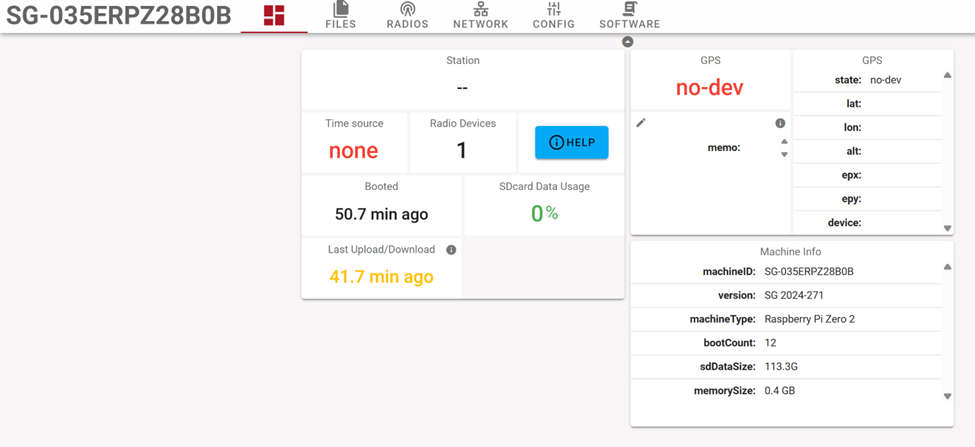Click the Machine Info scroll-down arrow
This screenshot has height=447, width=975.
pyautogui.click(x=947, y=396)
